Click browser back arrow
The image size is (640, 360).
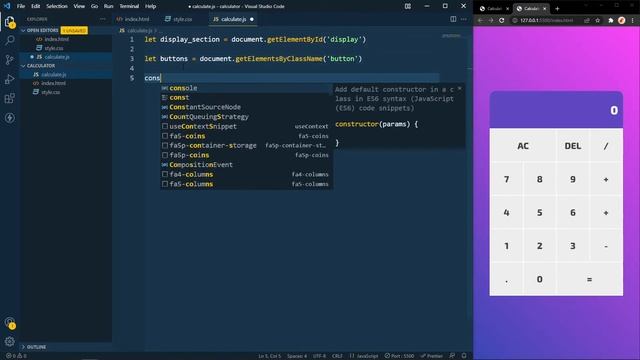[x=480, y=20]
